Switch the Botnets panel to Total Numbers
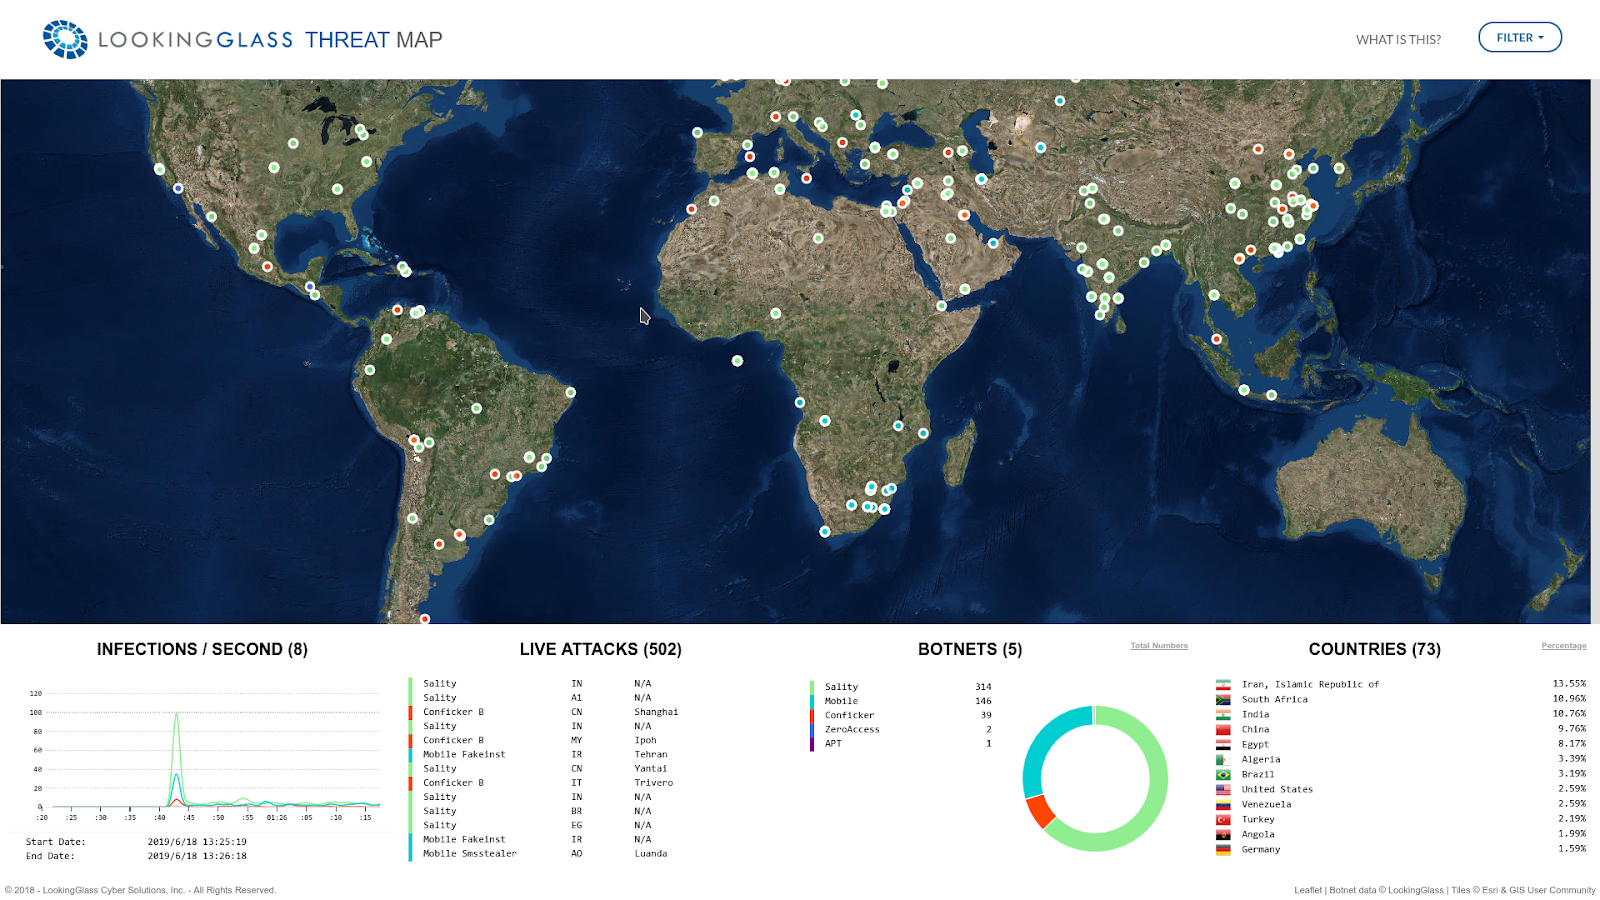Image resolution: width=1600 pixels, height=900 pixels. (x=1158, y=645)
